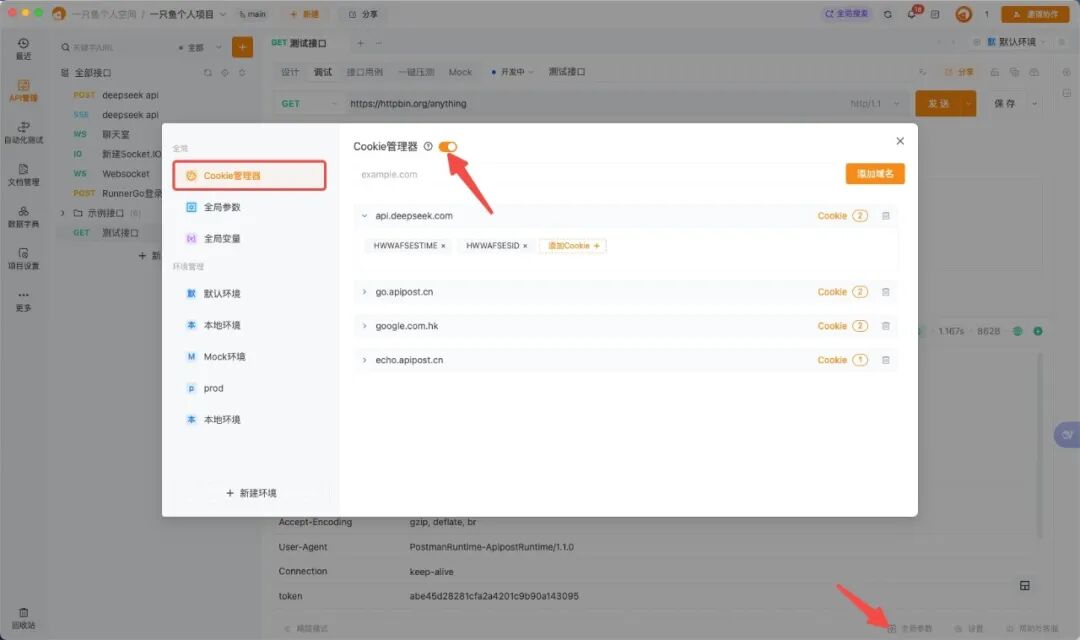This screenshot has height=640, width=1080.
Task: Expand the echo.apipost.cn domain row
Action: coord(364,360)
